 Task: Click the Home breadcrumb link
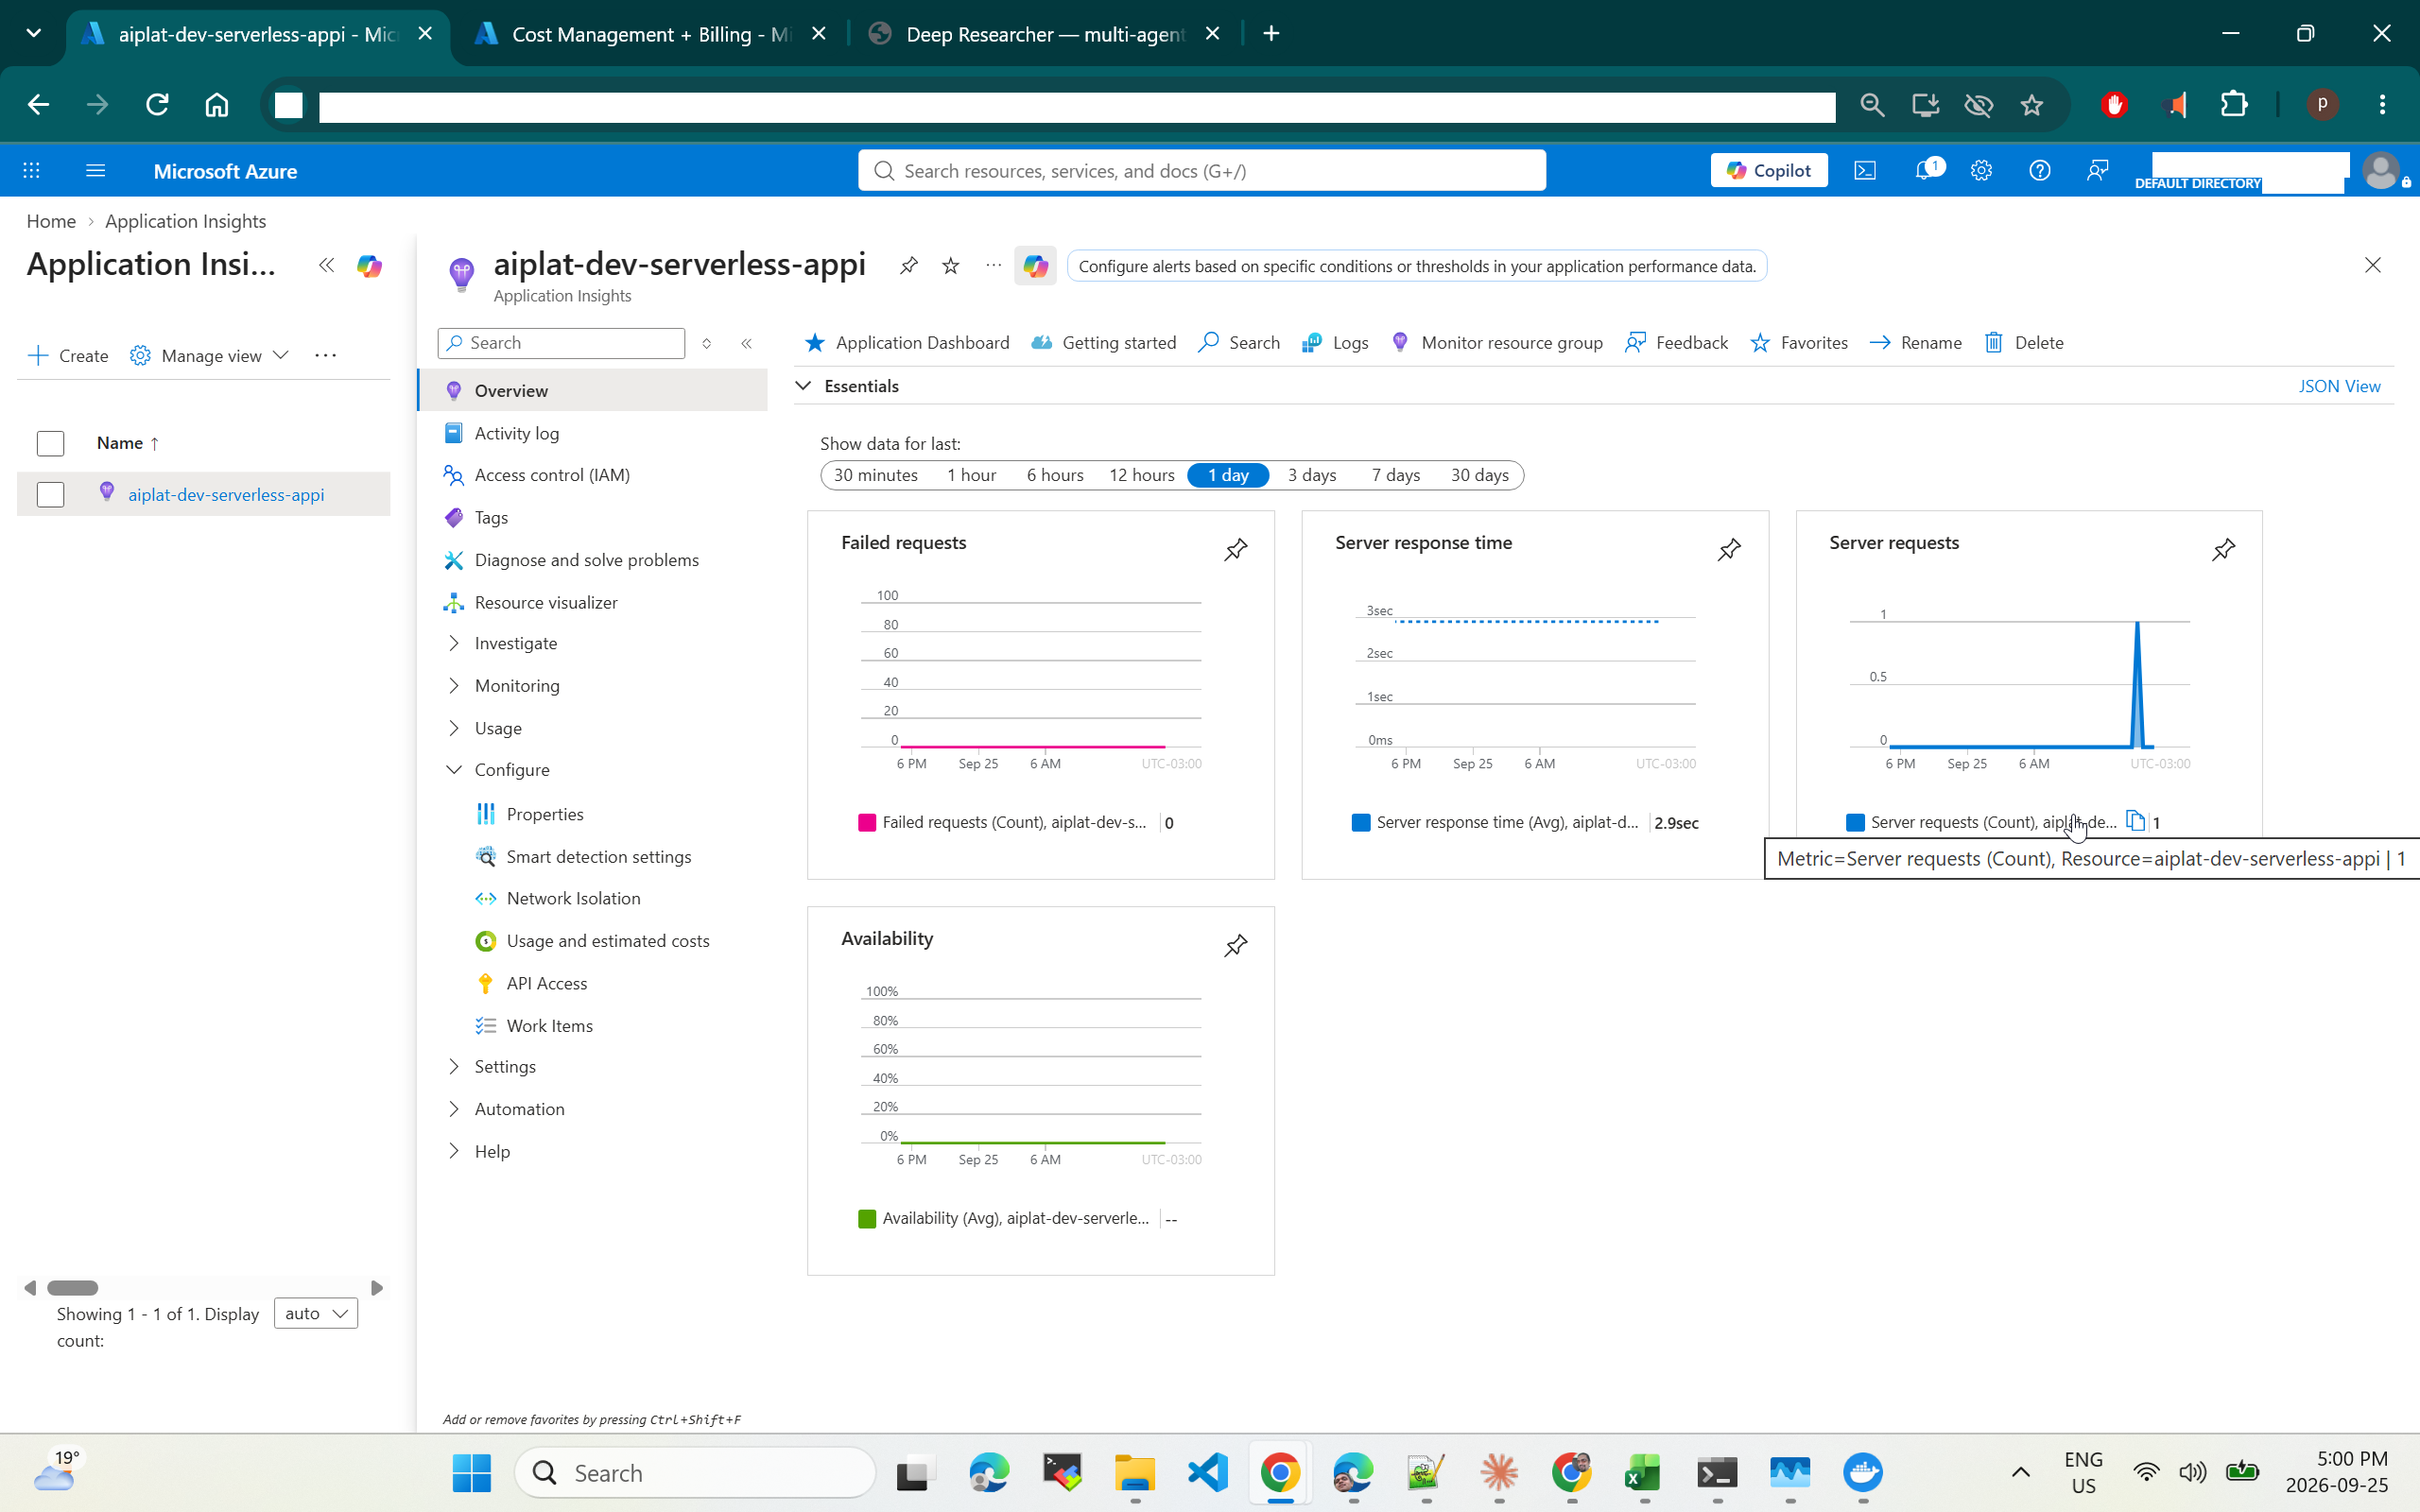pyautogui.click(x=51, y=221)
